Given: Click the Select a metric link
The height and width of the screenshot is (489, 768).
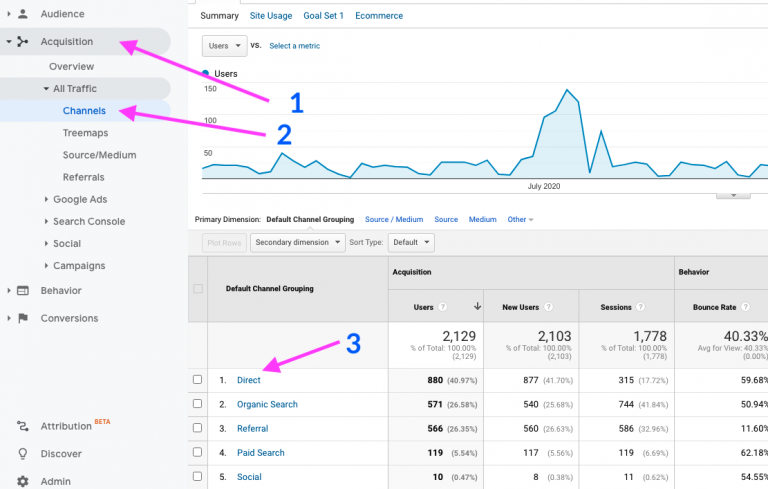Looking at the screenshot, I should coord(294,46).
